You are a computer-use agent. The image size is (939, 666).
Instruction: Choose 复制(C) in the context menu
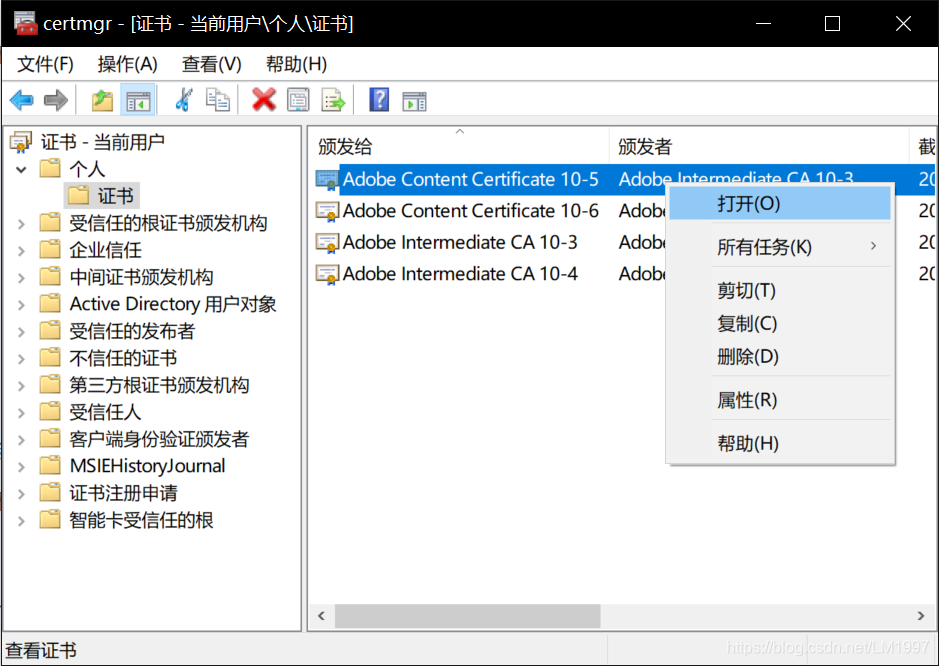pos(780,323)
